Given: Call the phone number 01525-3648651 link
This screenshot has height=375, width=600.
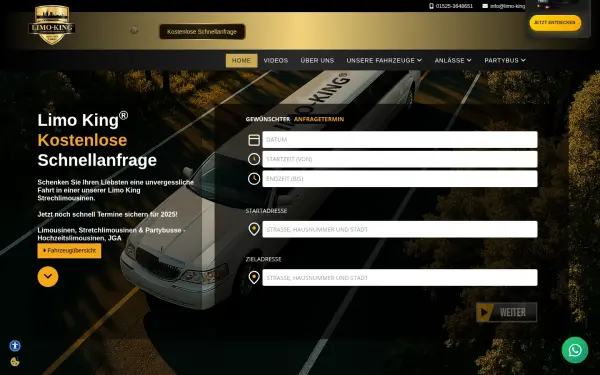Looking at the screenshot, I should (454, 6).
